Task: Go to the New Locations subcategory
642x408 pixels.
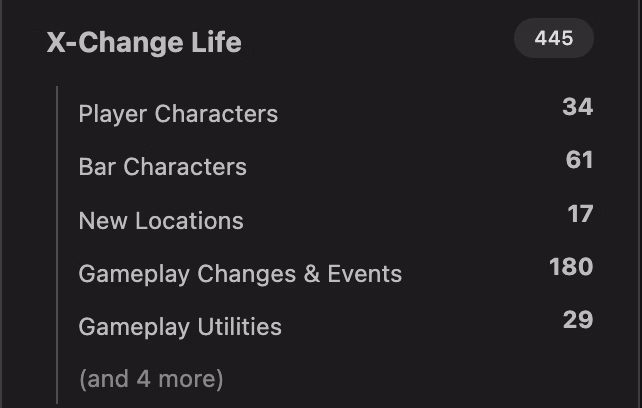Action: [x=161, y=221]
